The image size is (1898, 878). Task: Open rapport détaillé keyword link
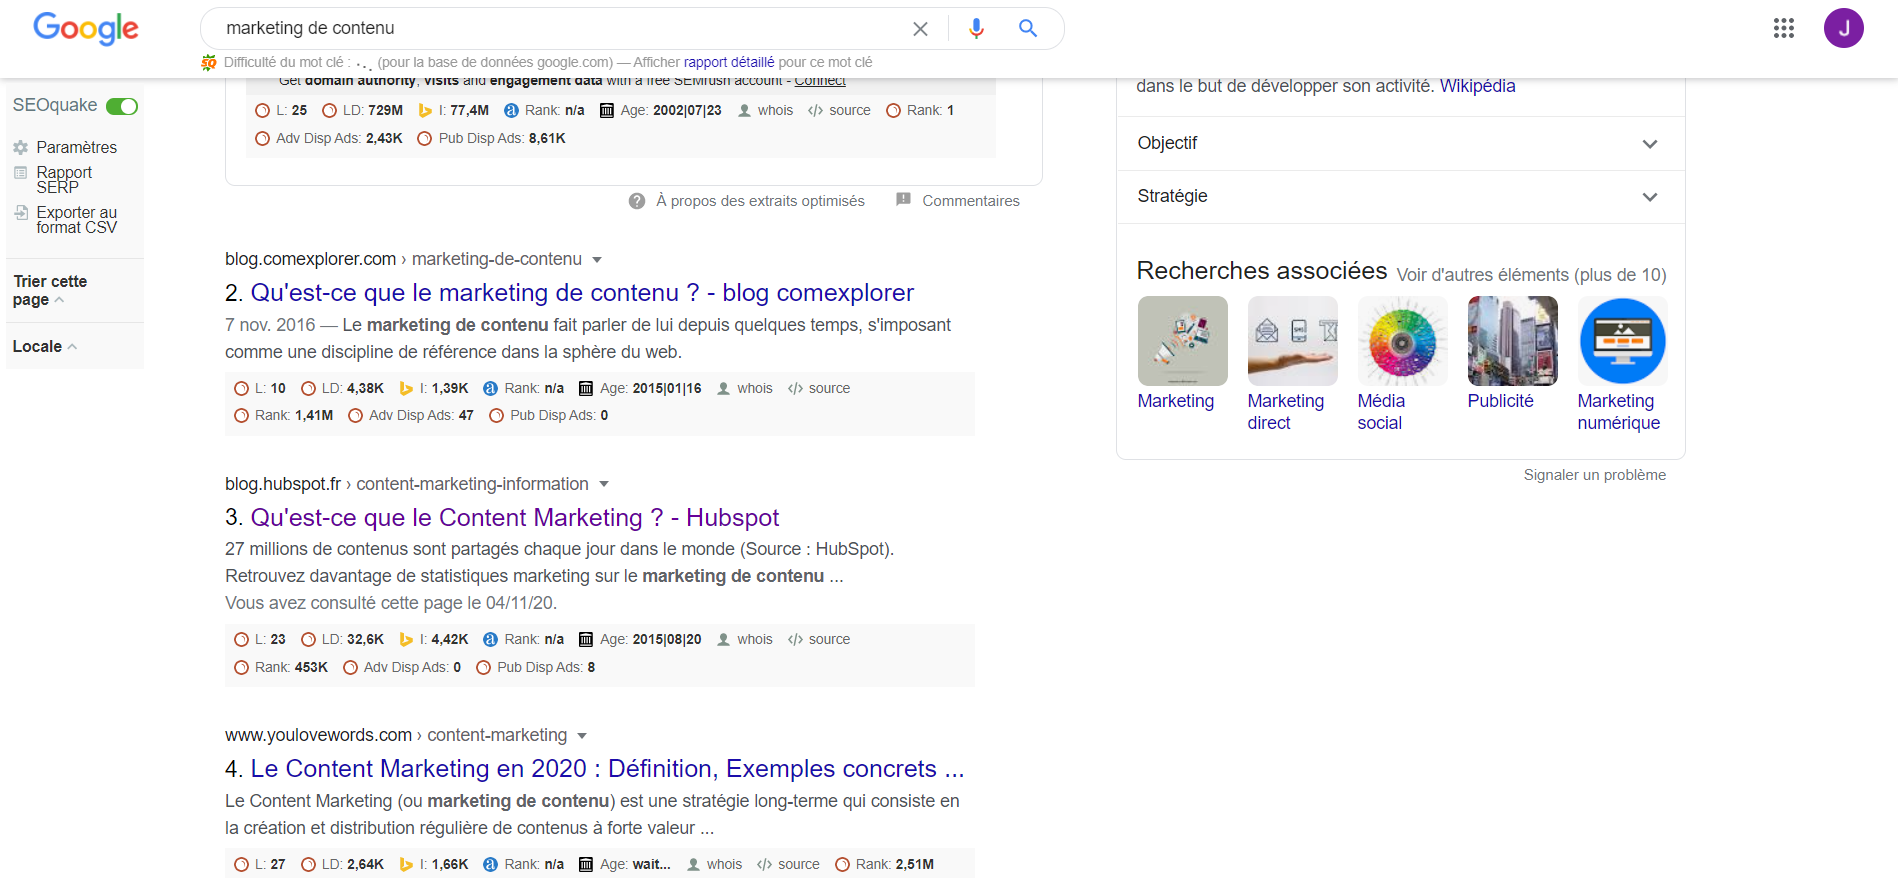coord(729,62)
